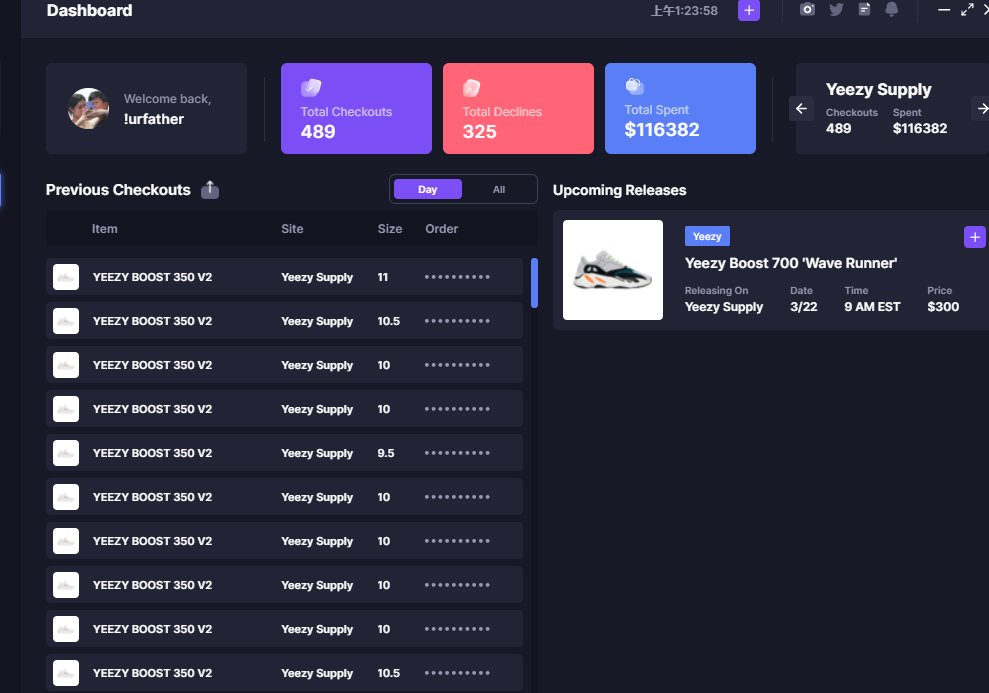Image resolution: width=989 pixels, height=693 pixels.
Task: Click the Yeezy Supply card title
Action: (879, 90)
